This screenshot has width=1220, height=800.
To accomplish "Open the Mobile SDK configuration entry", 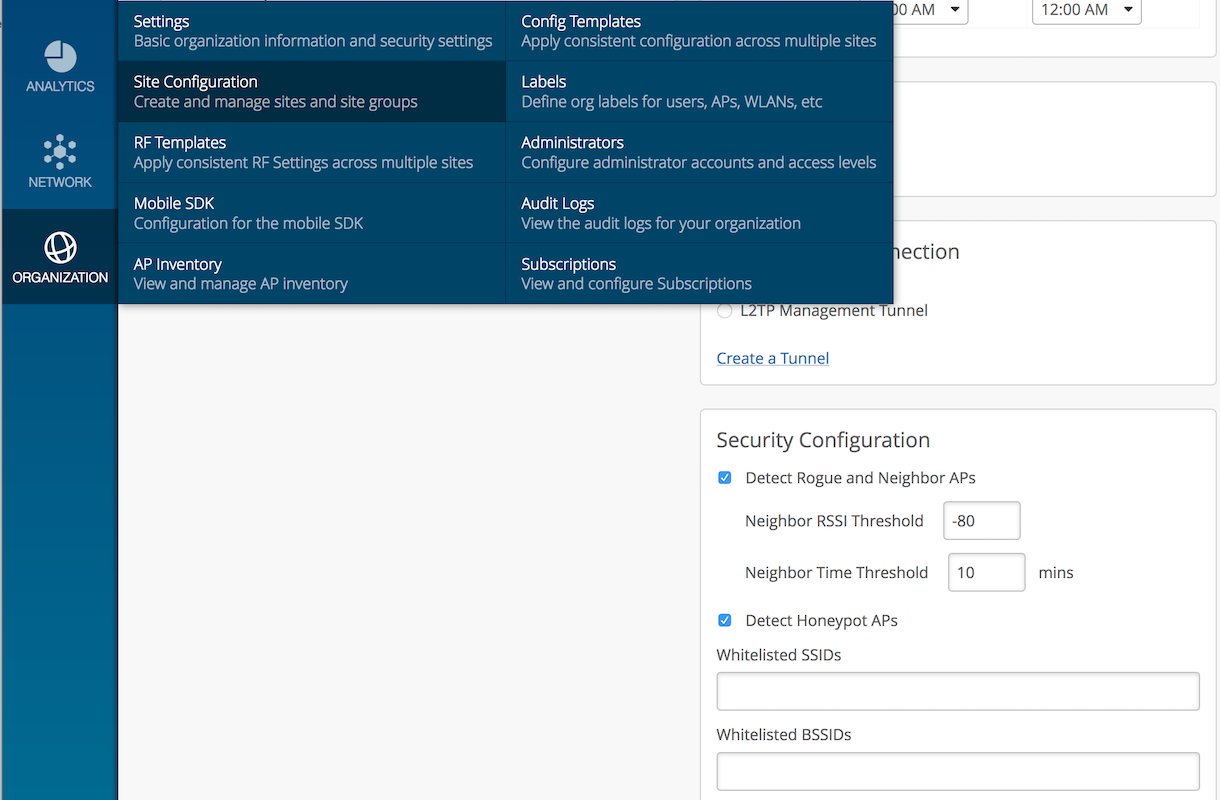I will click(312, 213).
